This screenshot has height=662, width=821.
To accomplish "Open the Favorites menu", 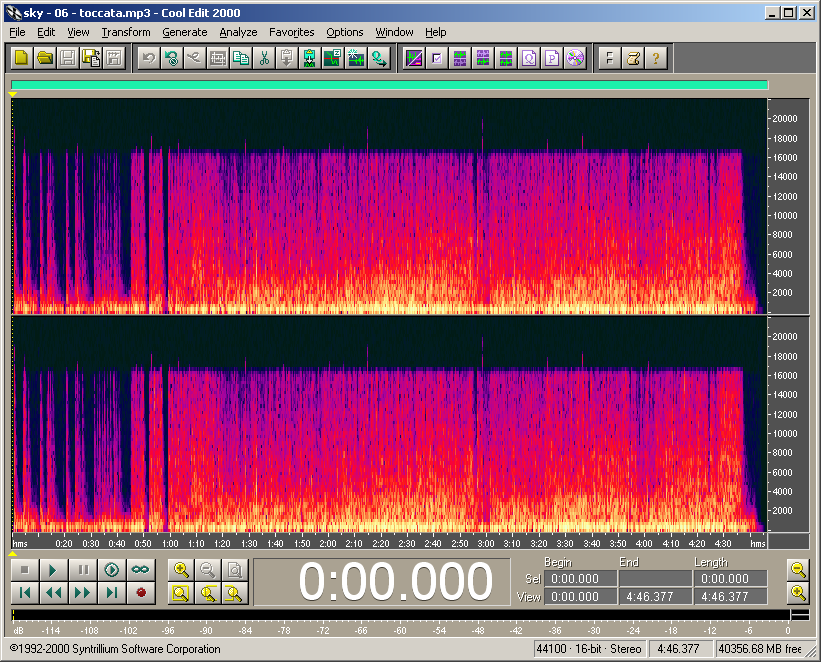I will (x=291, y=32).
